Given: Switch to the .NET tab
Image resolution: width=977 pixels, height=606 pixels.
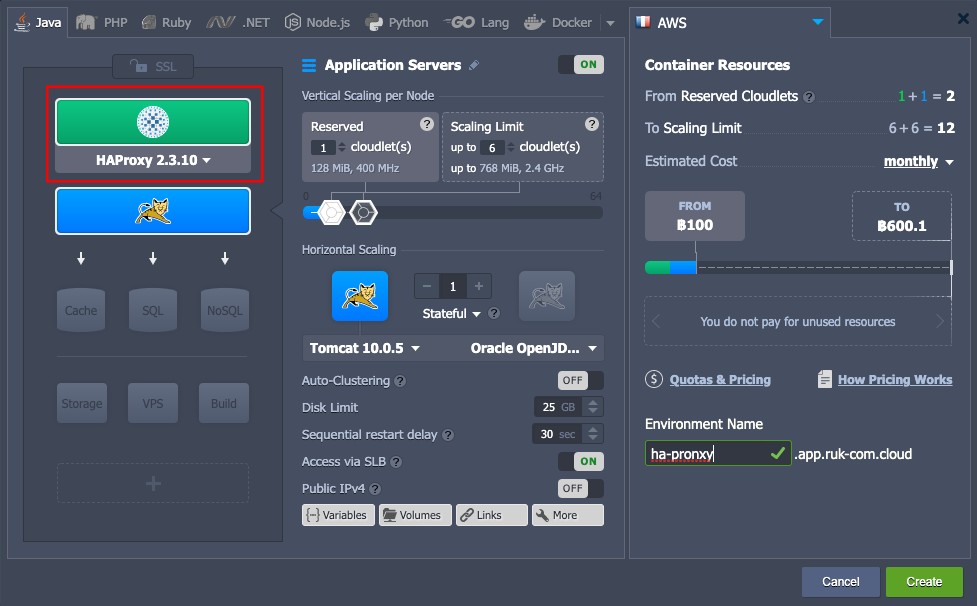Looking at the screenshot, I should 238,23.
